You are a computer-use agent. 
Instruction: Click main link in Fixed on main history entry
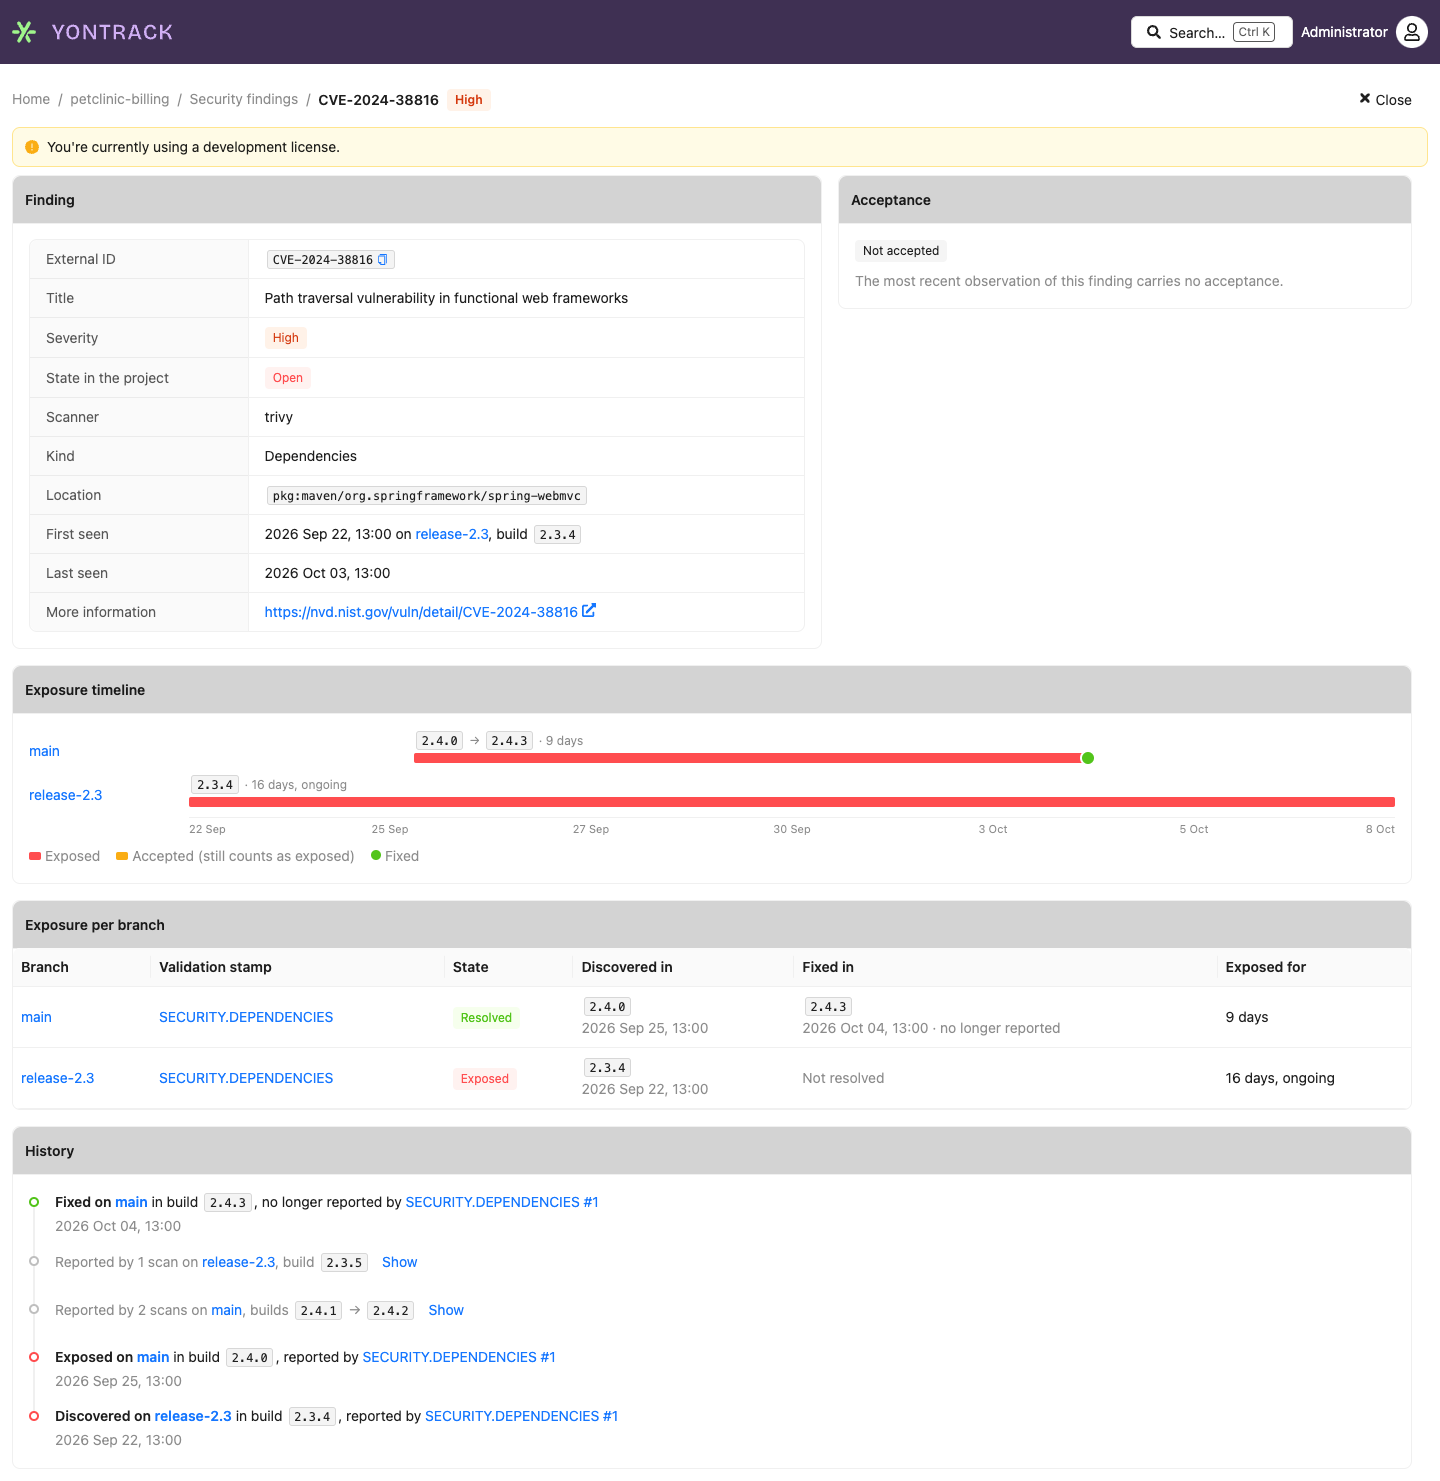click(131, 1202)
